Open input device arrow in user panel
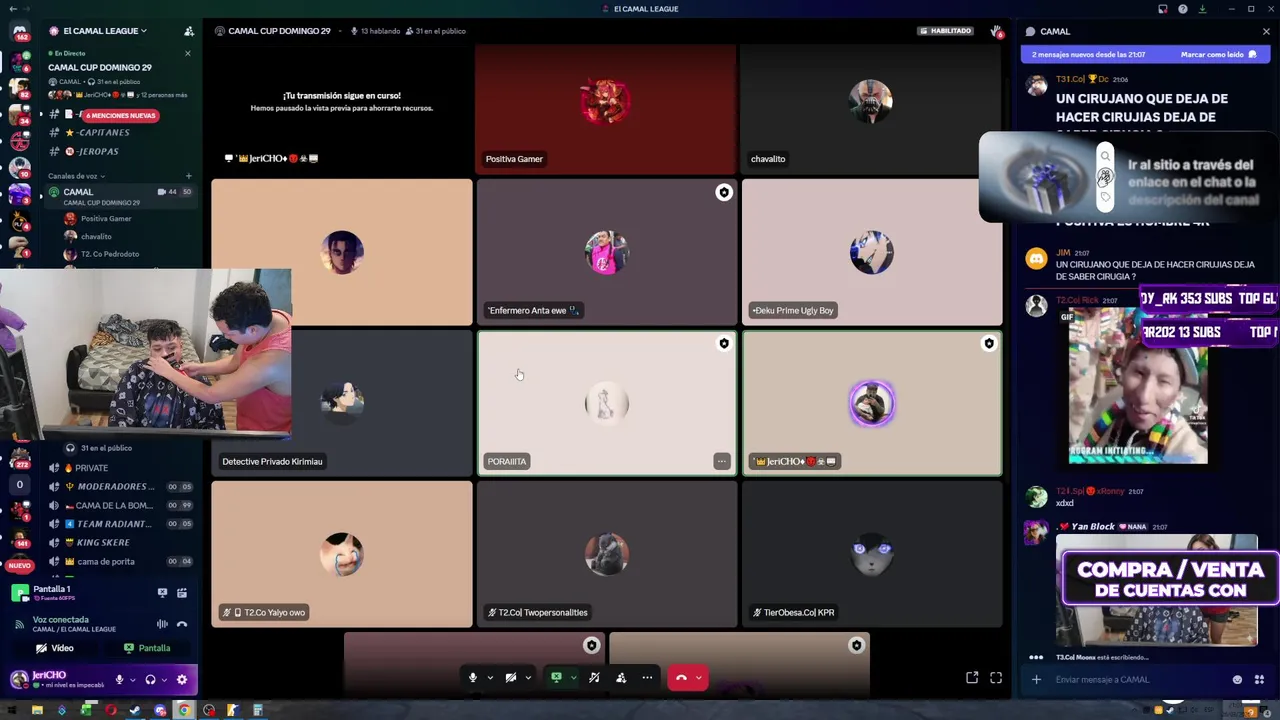The height and width of the screenshot is (720, 1280). [133, 680]
